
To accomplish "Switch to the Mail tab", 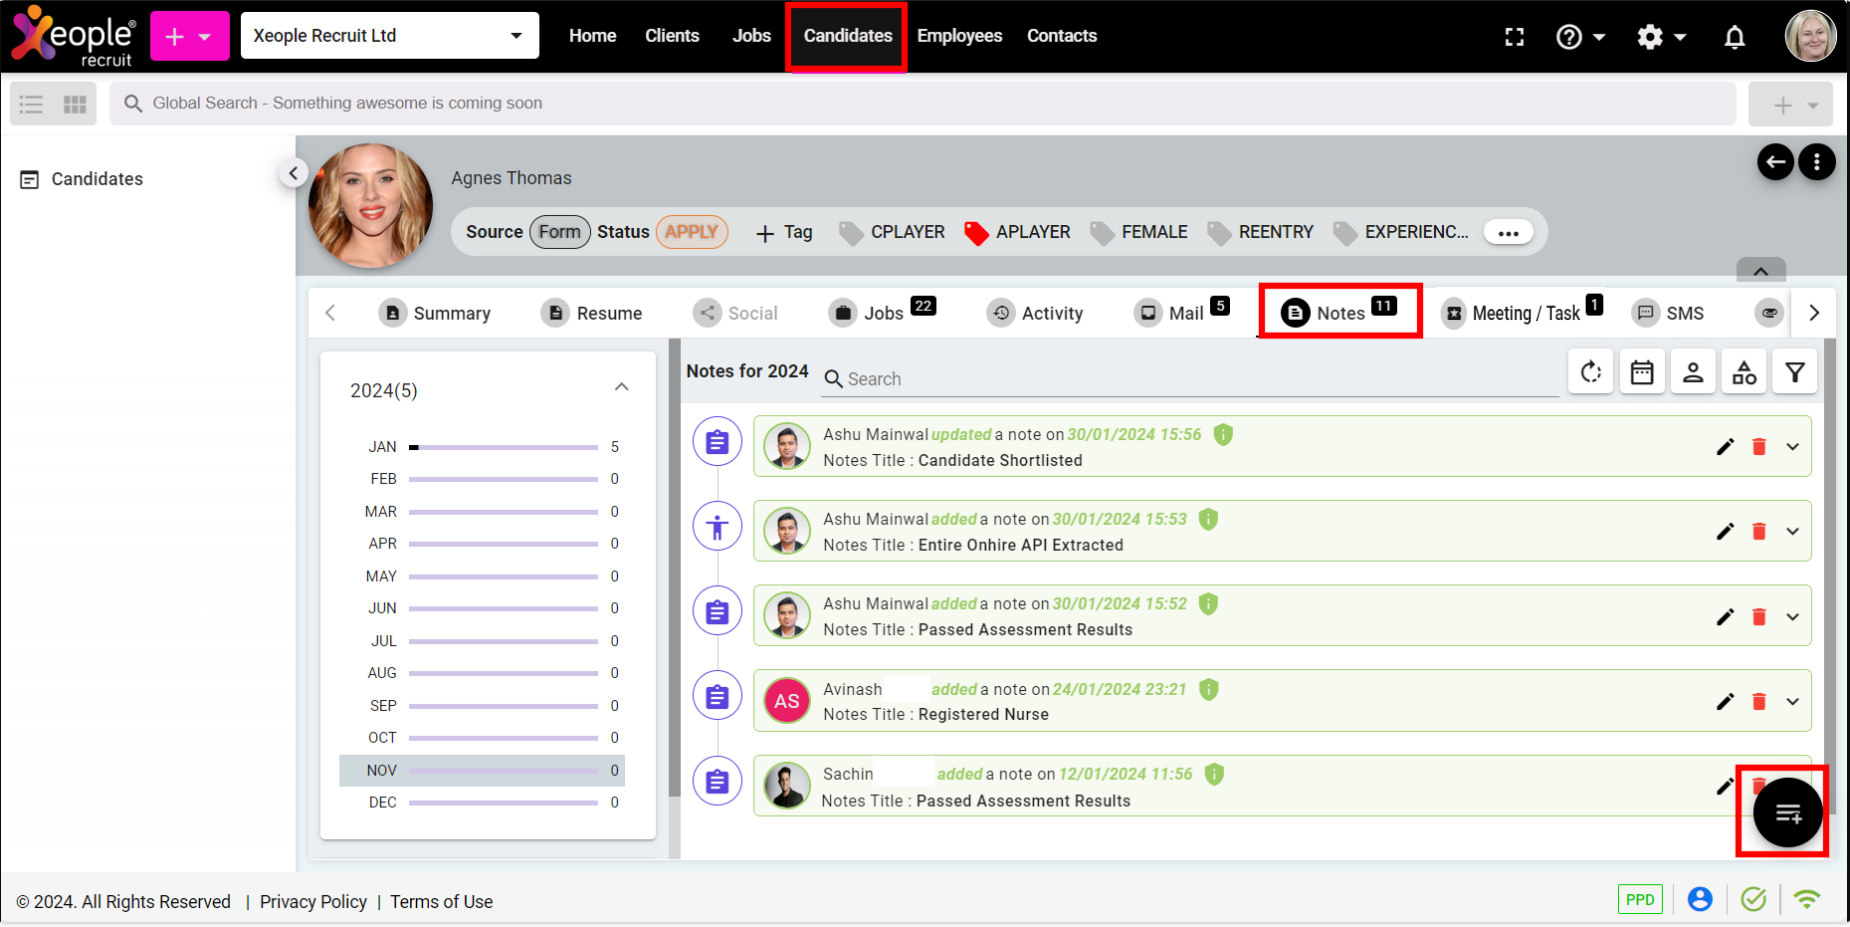I will tap(1181, 313).
